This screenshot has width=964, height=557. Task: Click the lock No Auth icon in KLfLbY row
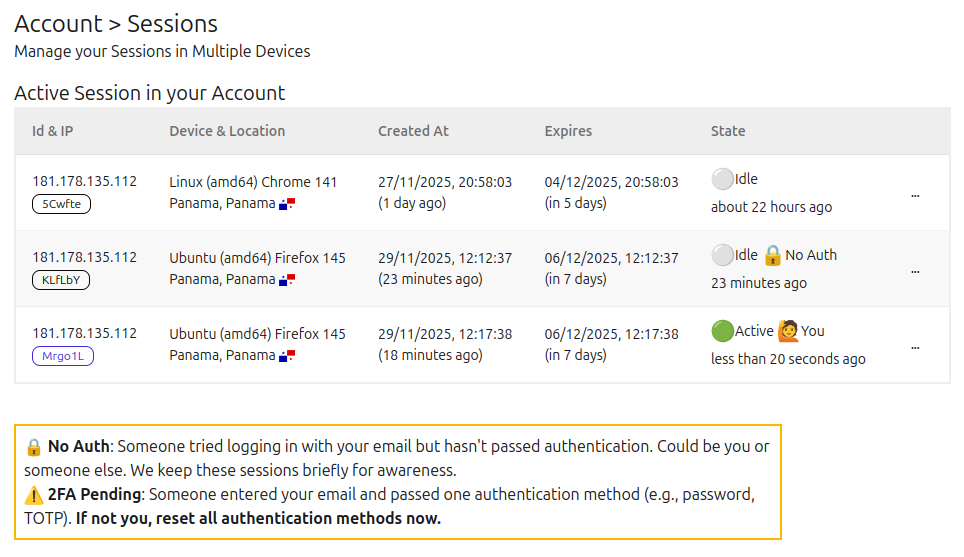click(772, 255)
